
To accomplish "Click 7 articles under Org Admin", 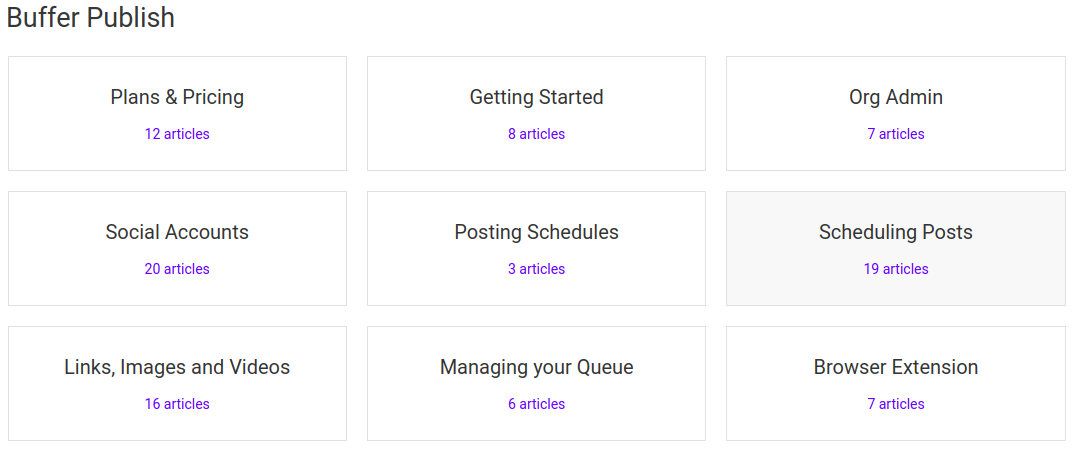I will point(895,134).
